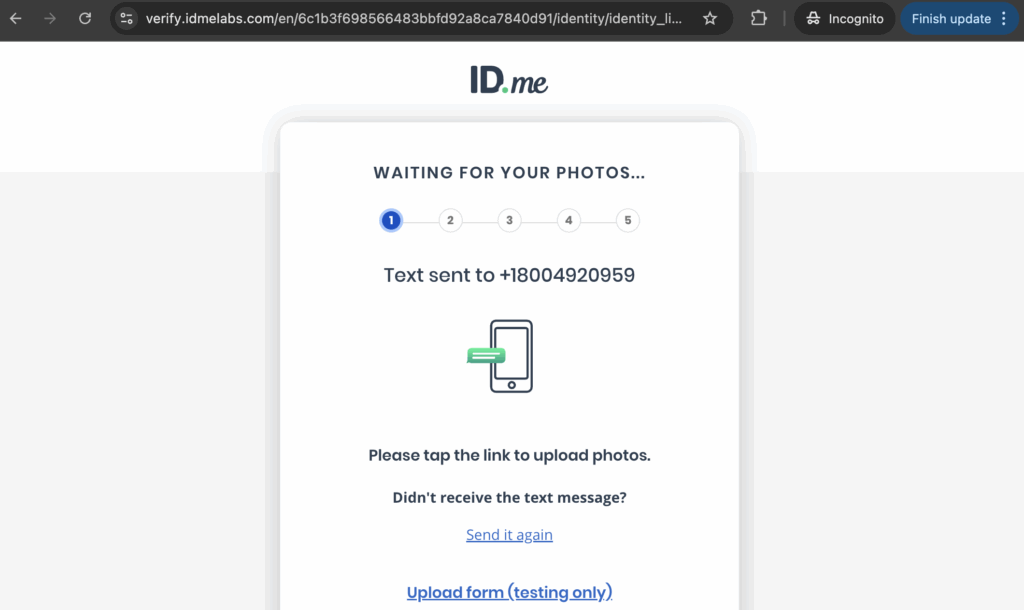
Task: Click the Finish update button
Action: (950, 18)
